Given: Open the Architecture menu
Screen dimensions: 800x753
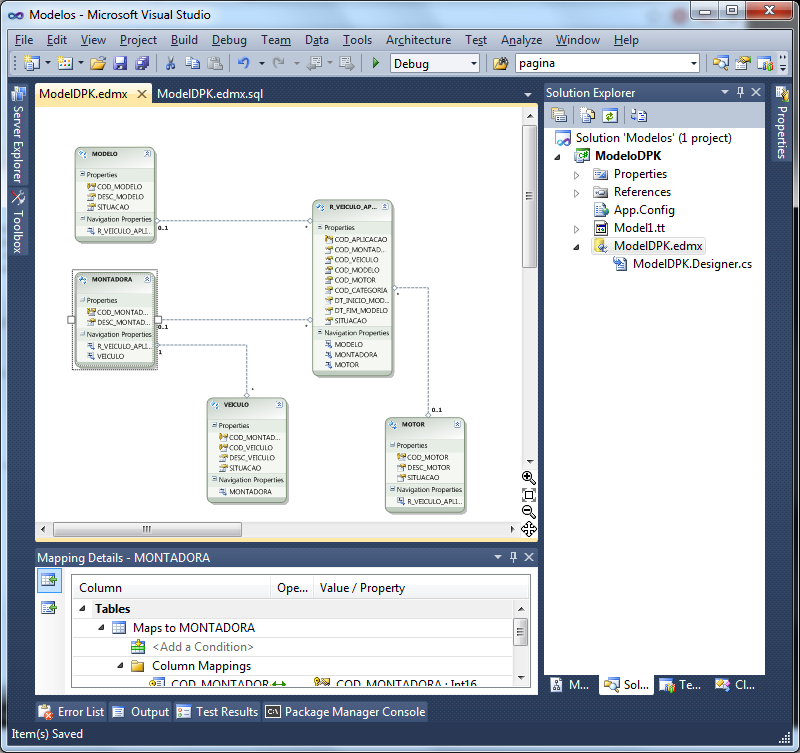Looking at the screenshot, I should click(x=418, y=40).
